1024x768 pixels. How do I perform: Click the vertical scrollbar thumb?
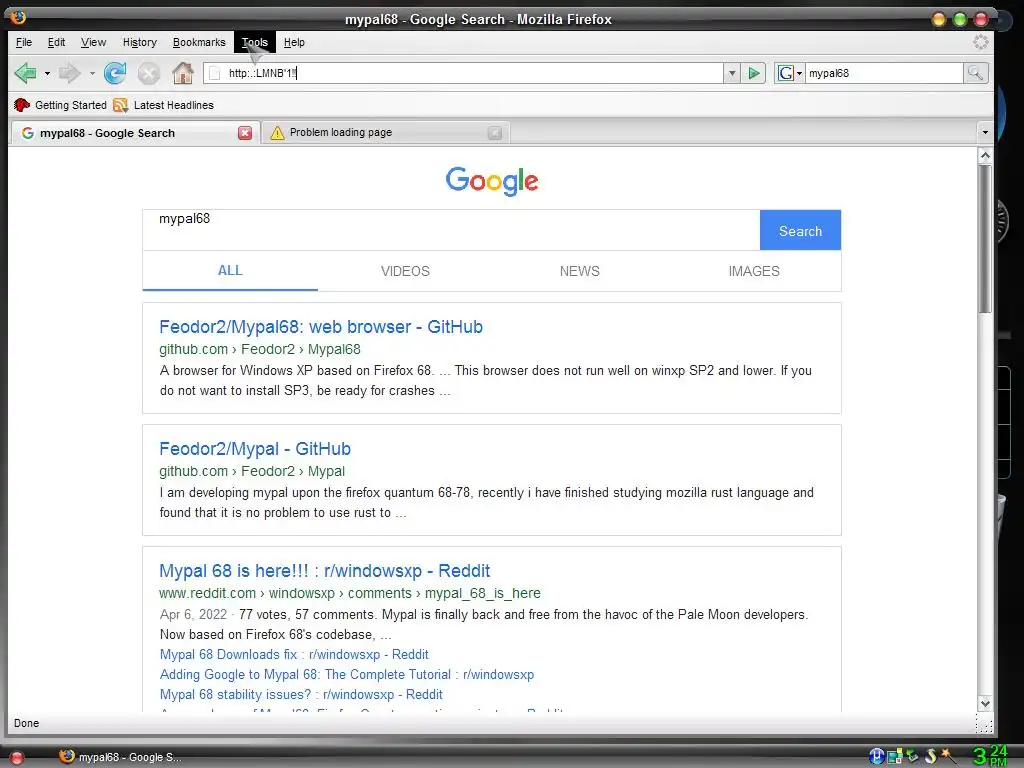pos(985,238)
